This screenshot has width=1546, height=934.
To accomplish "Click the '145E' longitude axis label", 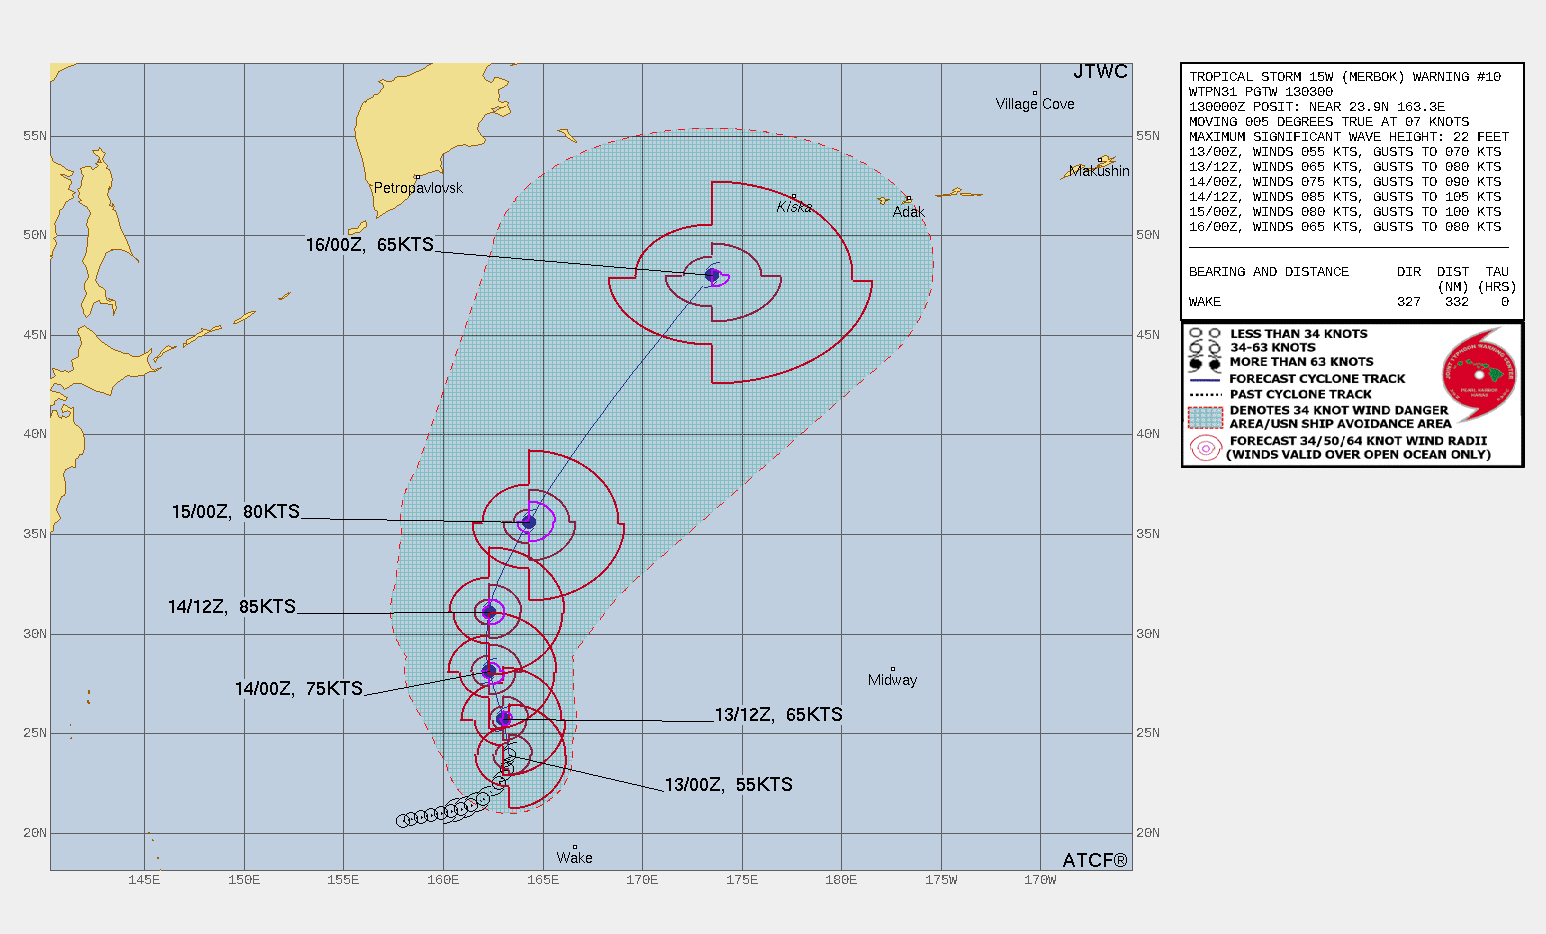I will (144, 880).
